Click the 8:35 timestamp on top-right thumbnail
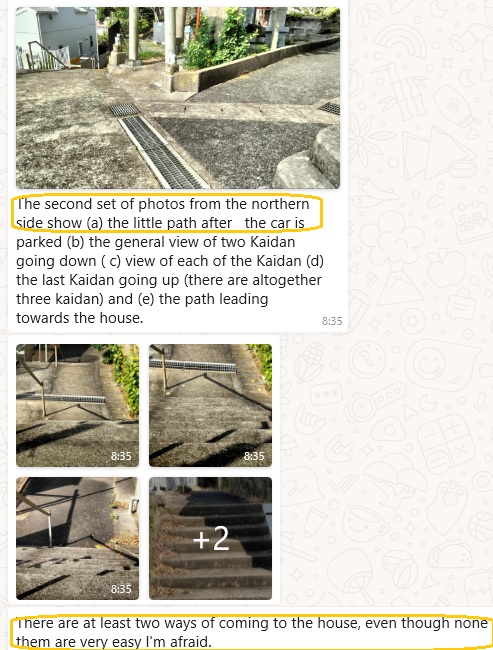493x650 pixels. [254, 456]
